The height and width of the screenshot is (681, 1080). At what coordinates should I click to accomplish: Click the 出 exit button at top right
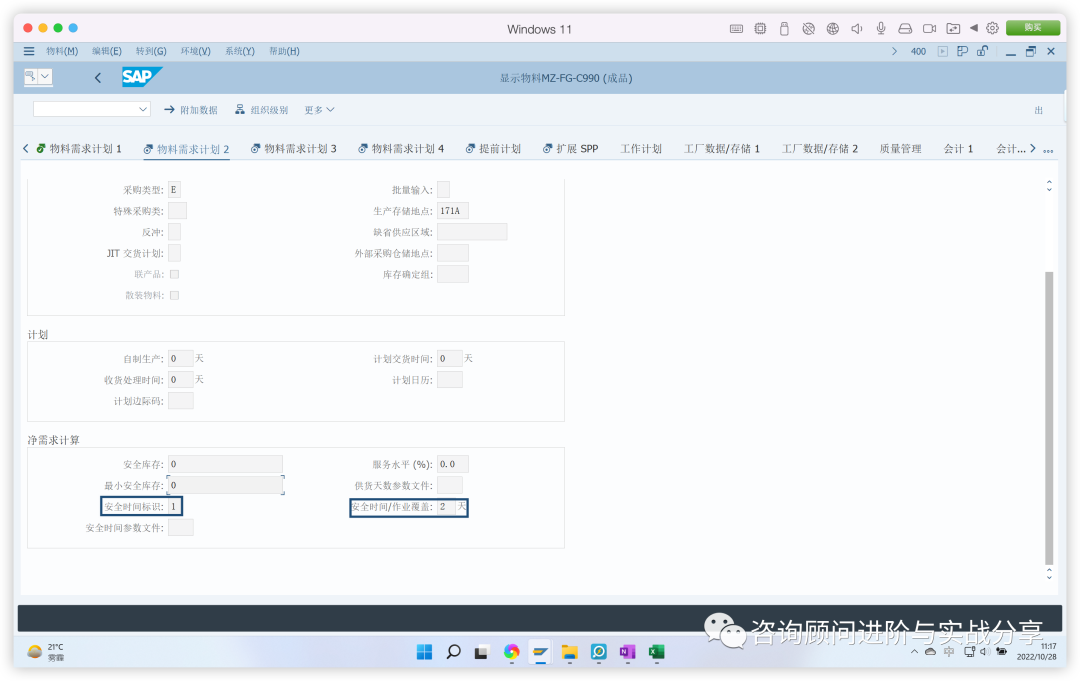pyautogui.click(x=1040, y=110)
